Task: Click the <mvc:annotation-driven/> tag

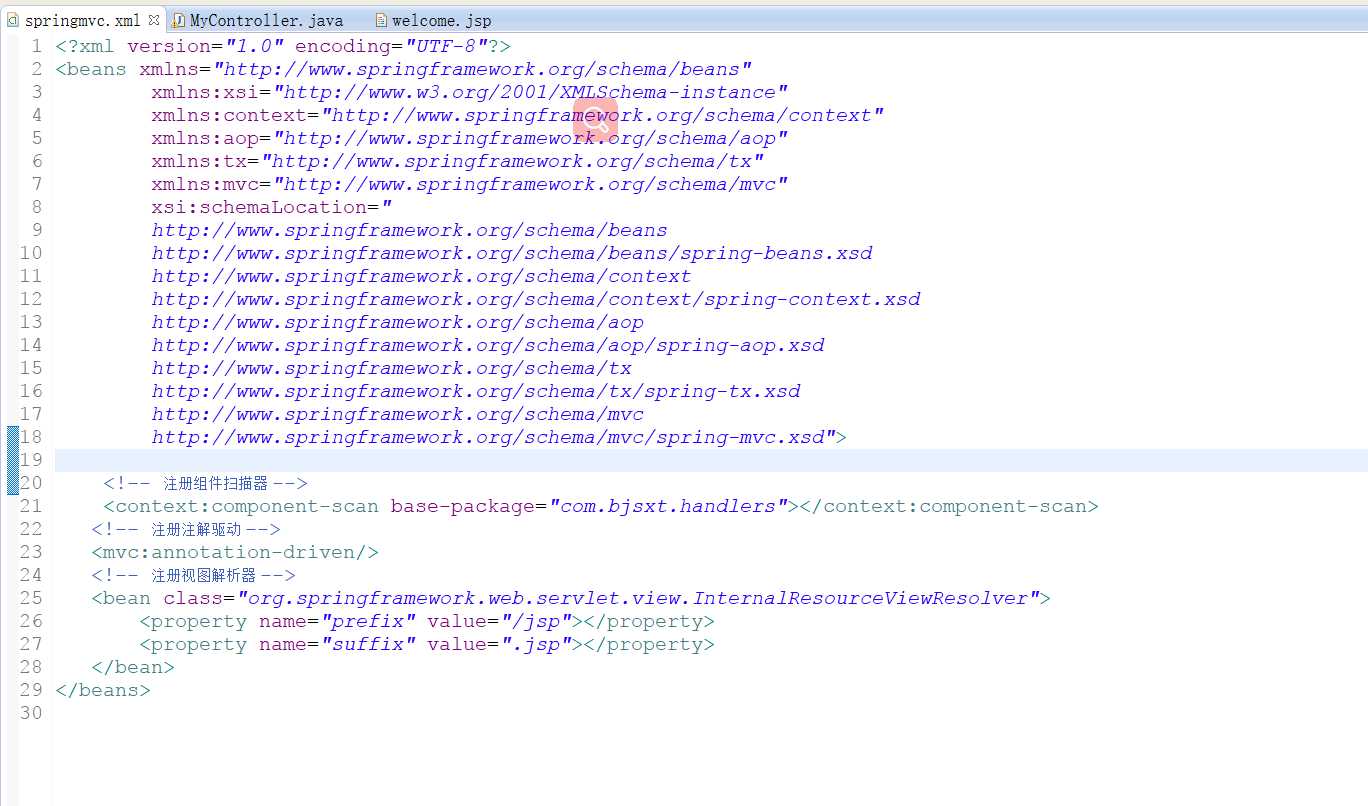Action: [x=235, y=552]
